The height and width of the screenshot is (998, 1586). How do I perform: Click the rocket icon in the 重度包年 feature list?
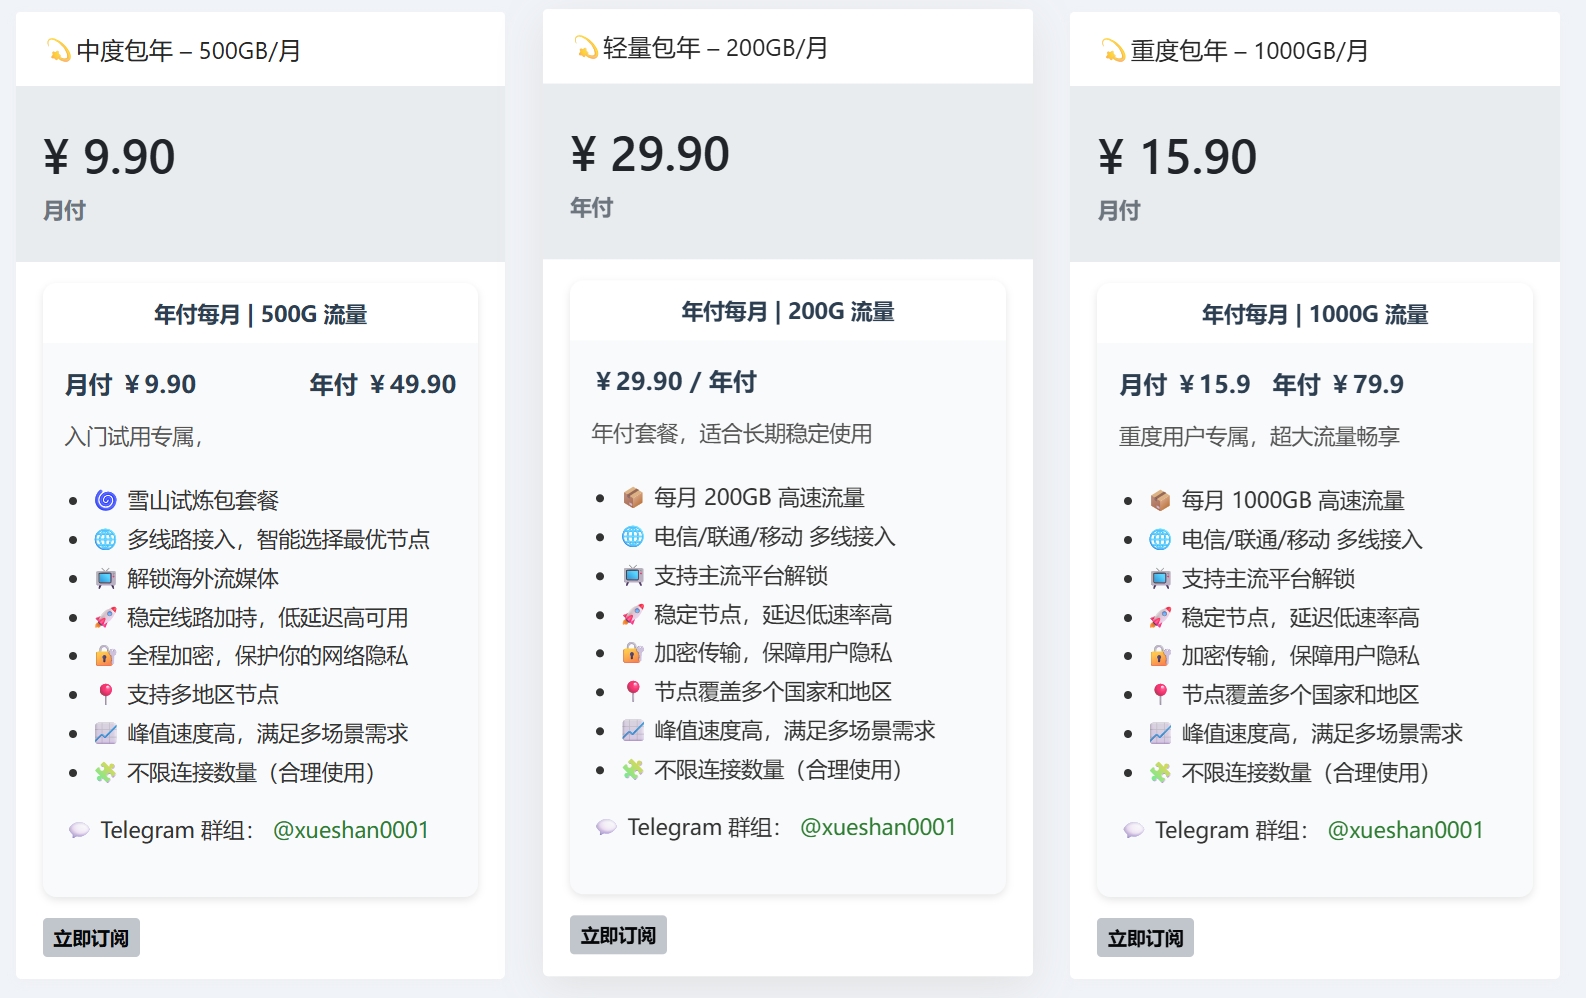click(1160, 618)
